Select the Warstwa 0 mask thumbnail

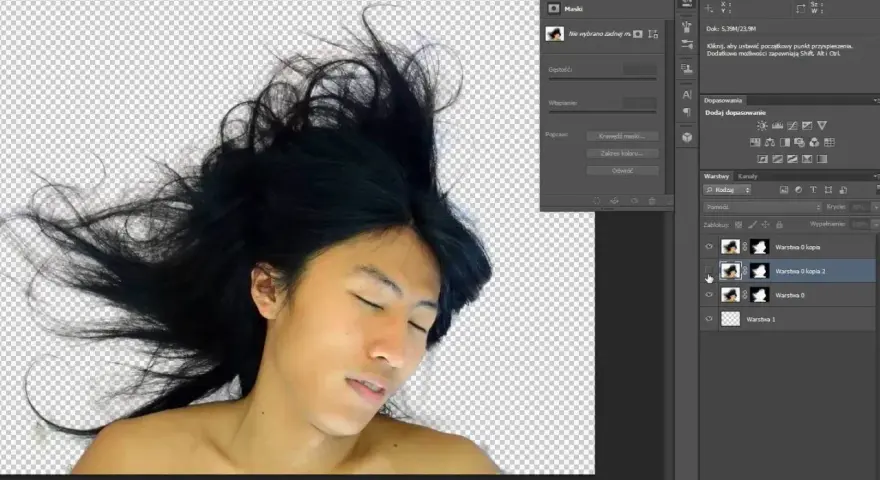coord(759,295)
